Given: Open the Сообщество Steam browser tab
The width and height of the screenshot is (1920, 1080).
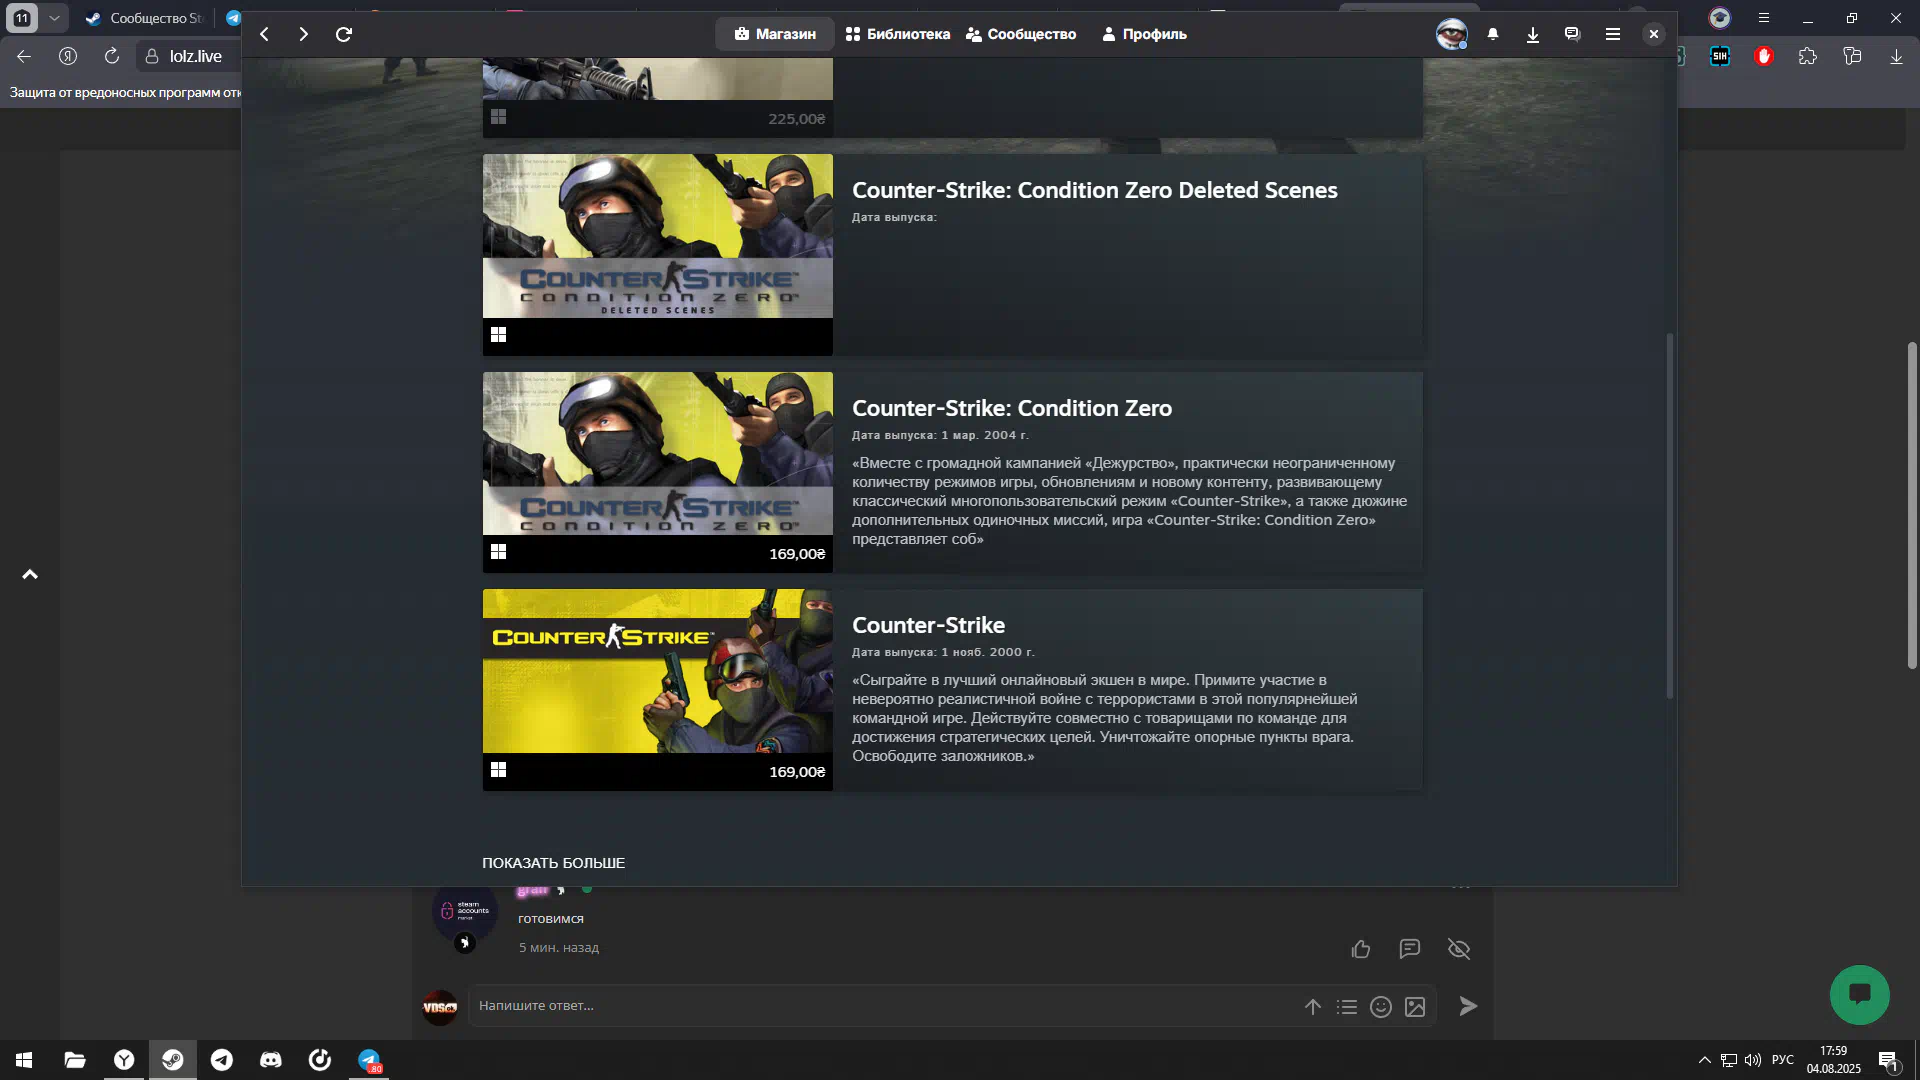Looking at the screenshot, I should tap(145, 18).
